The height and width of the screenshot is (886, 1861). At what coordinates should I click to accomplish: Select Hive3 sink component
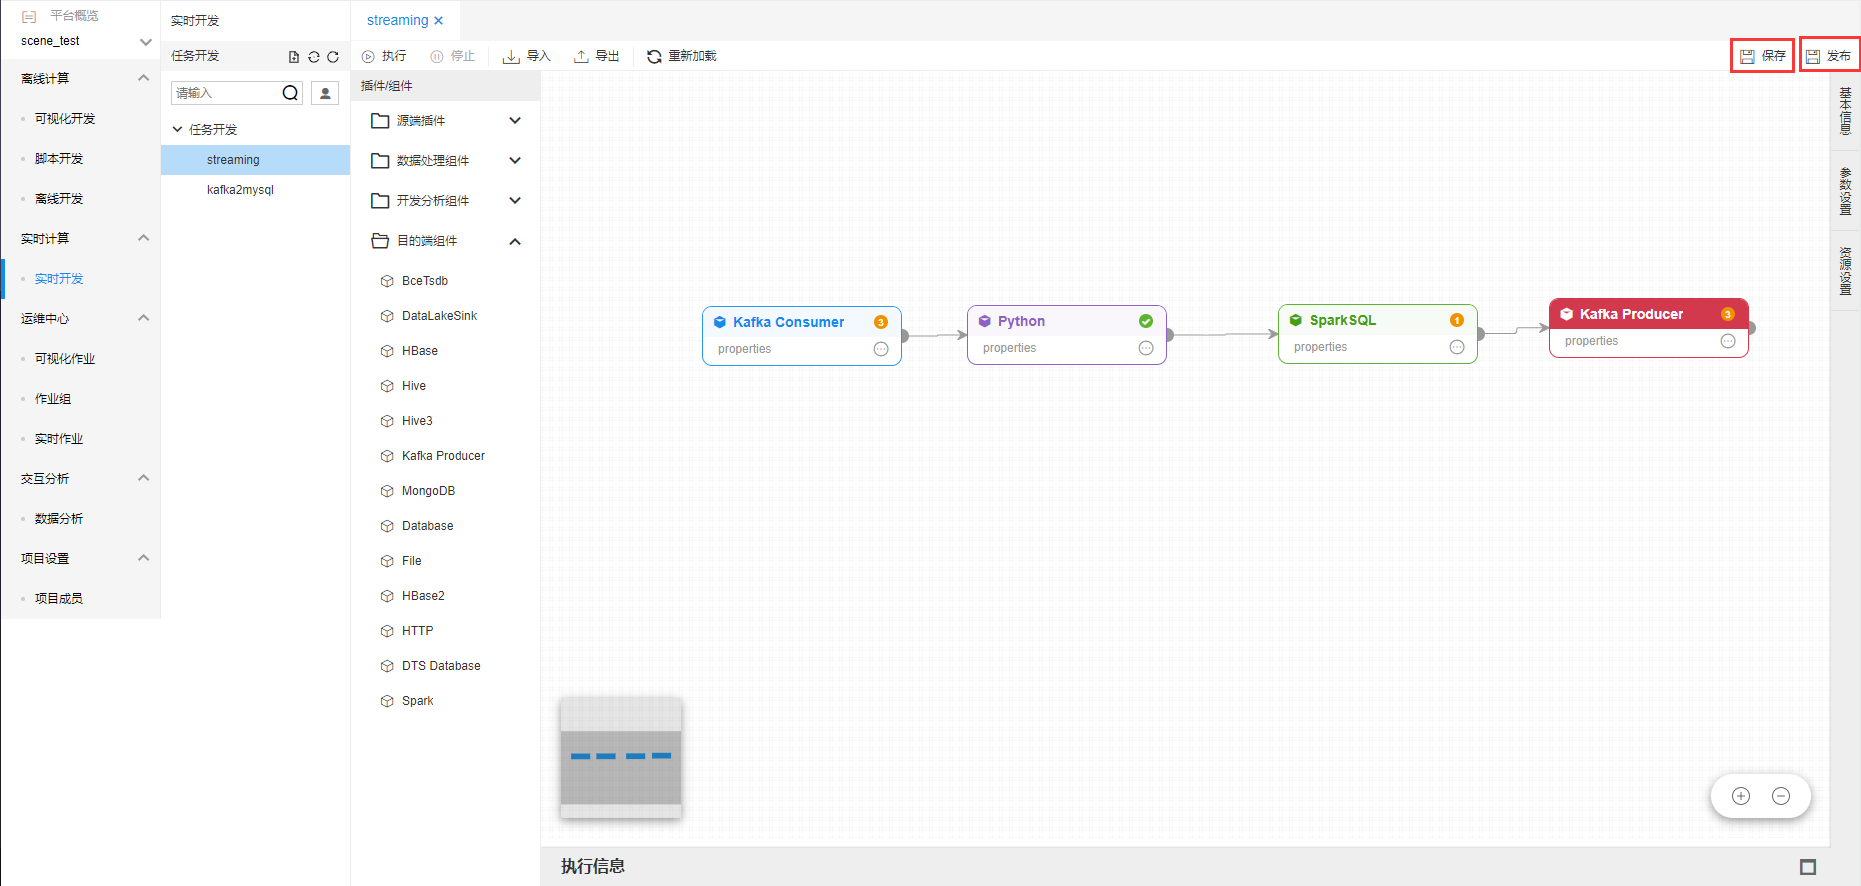(417, 421)
